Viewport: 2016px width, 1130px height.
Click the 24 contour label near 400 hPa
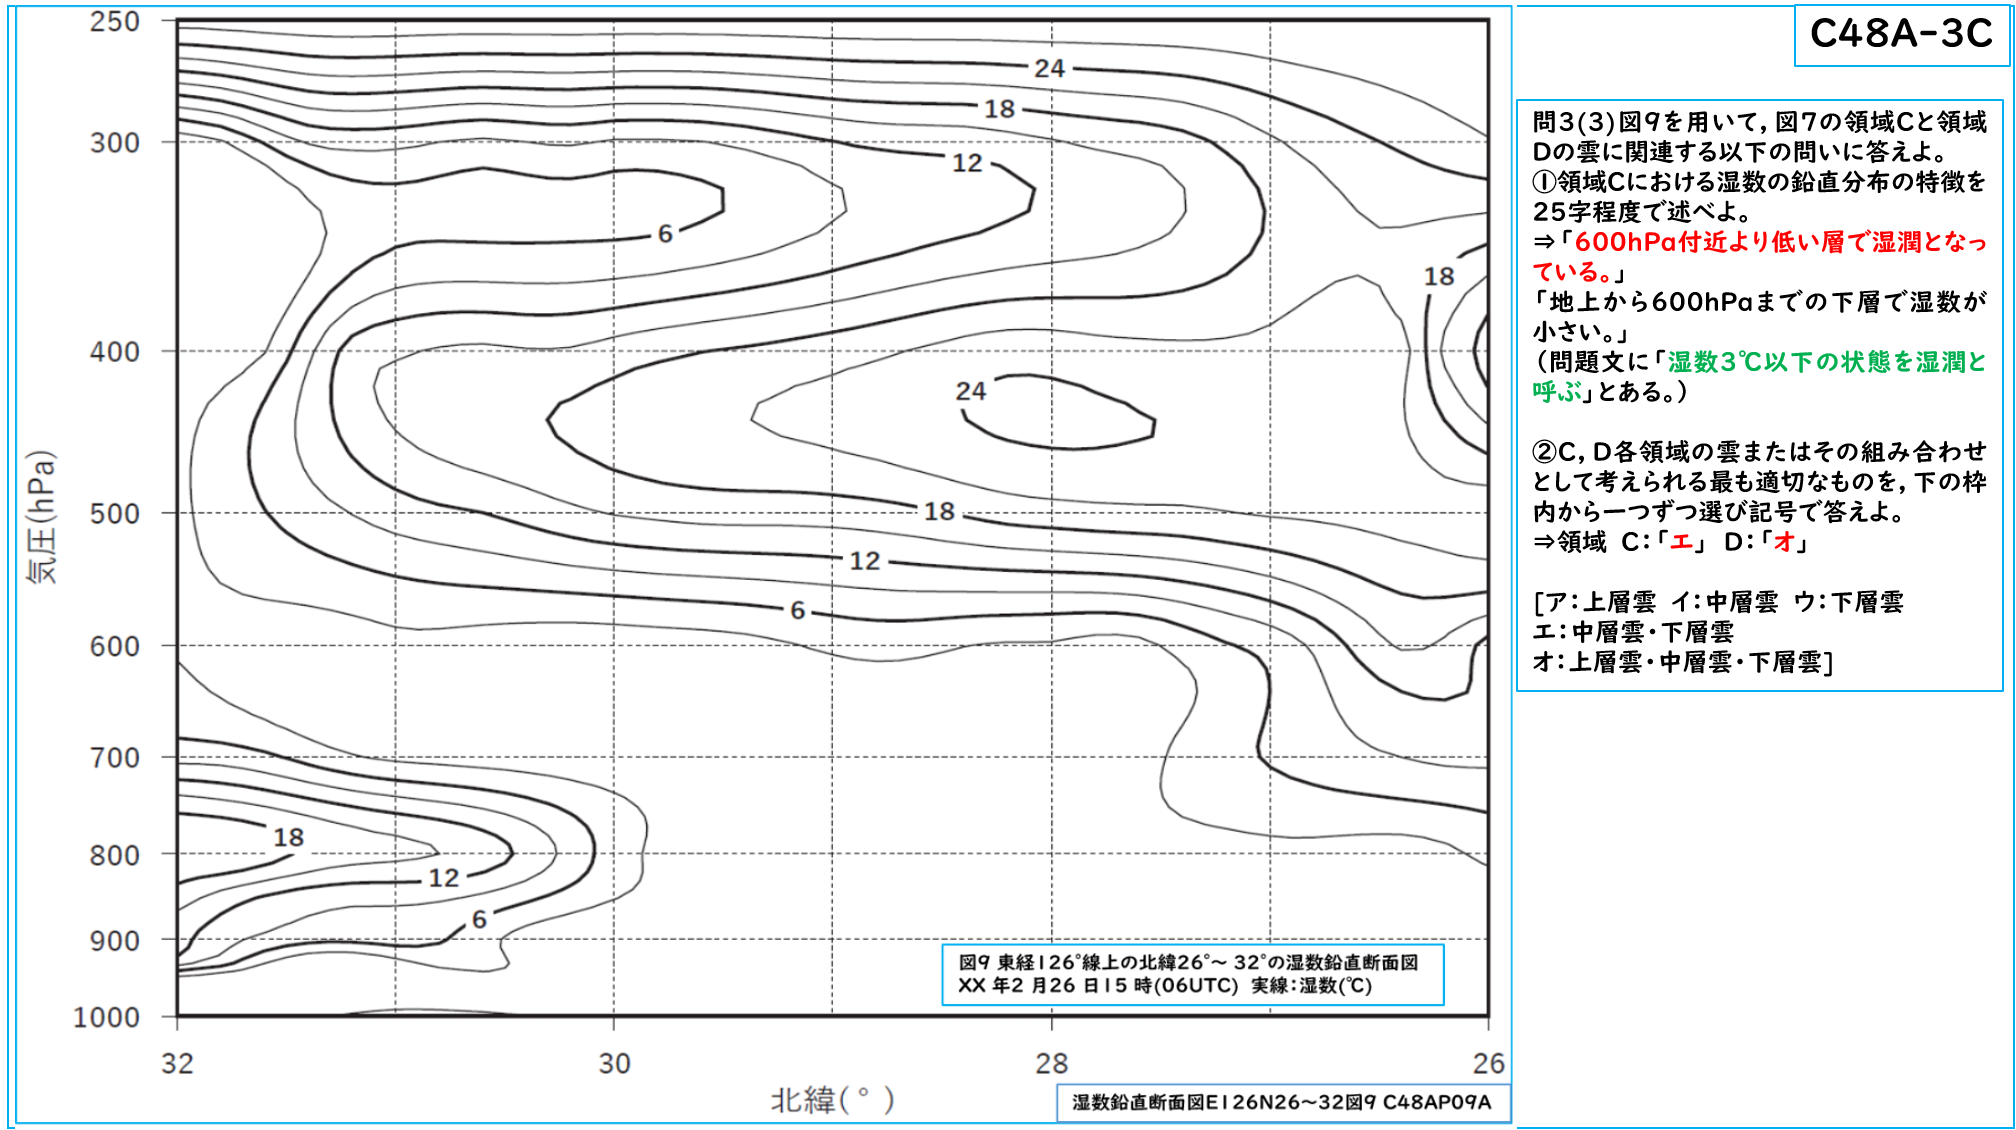point(970,391)
